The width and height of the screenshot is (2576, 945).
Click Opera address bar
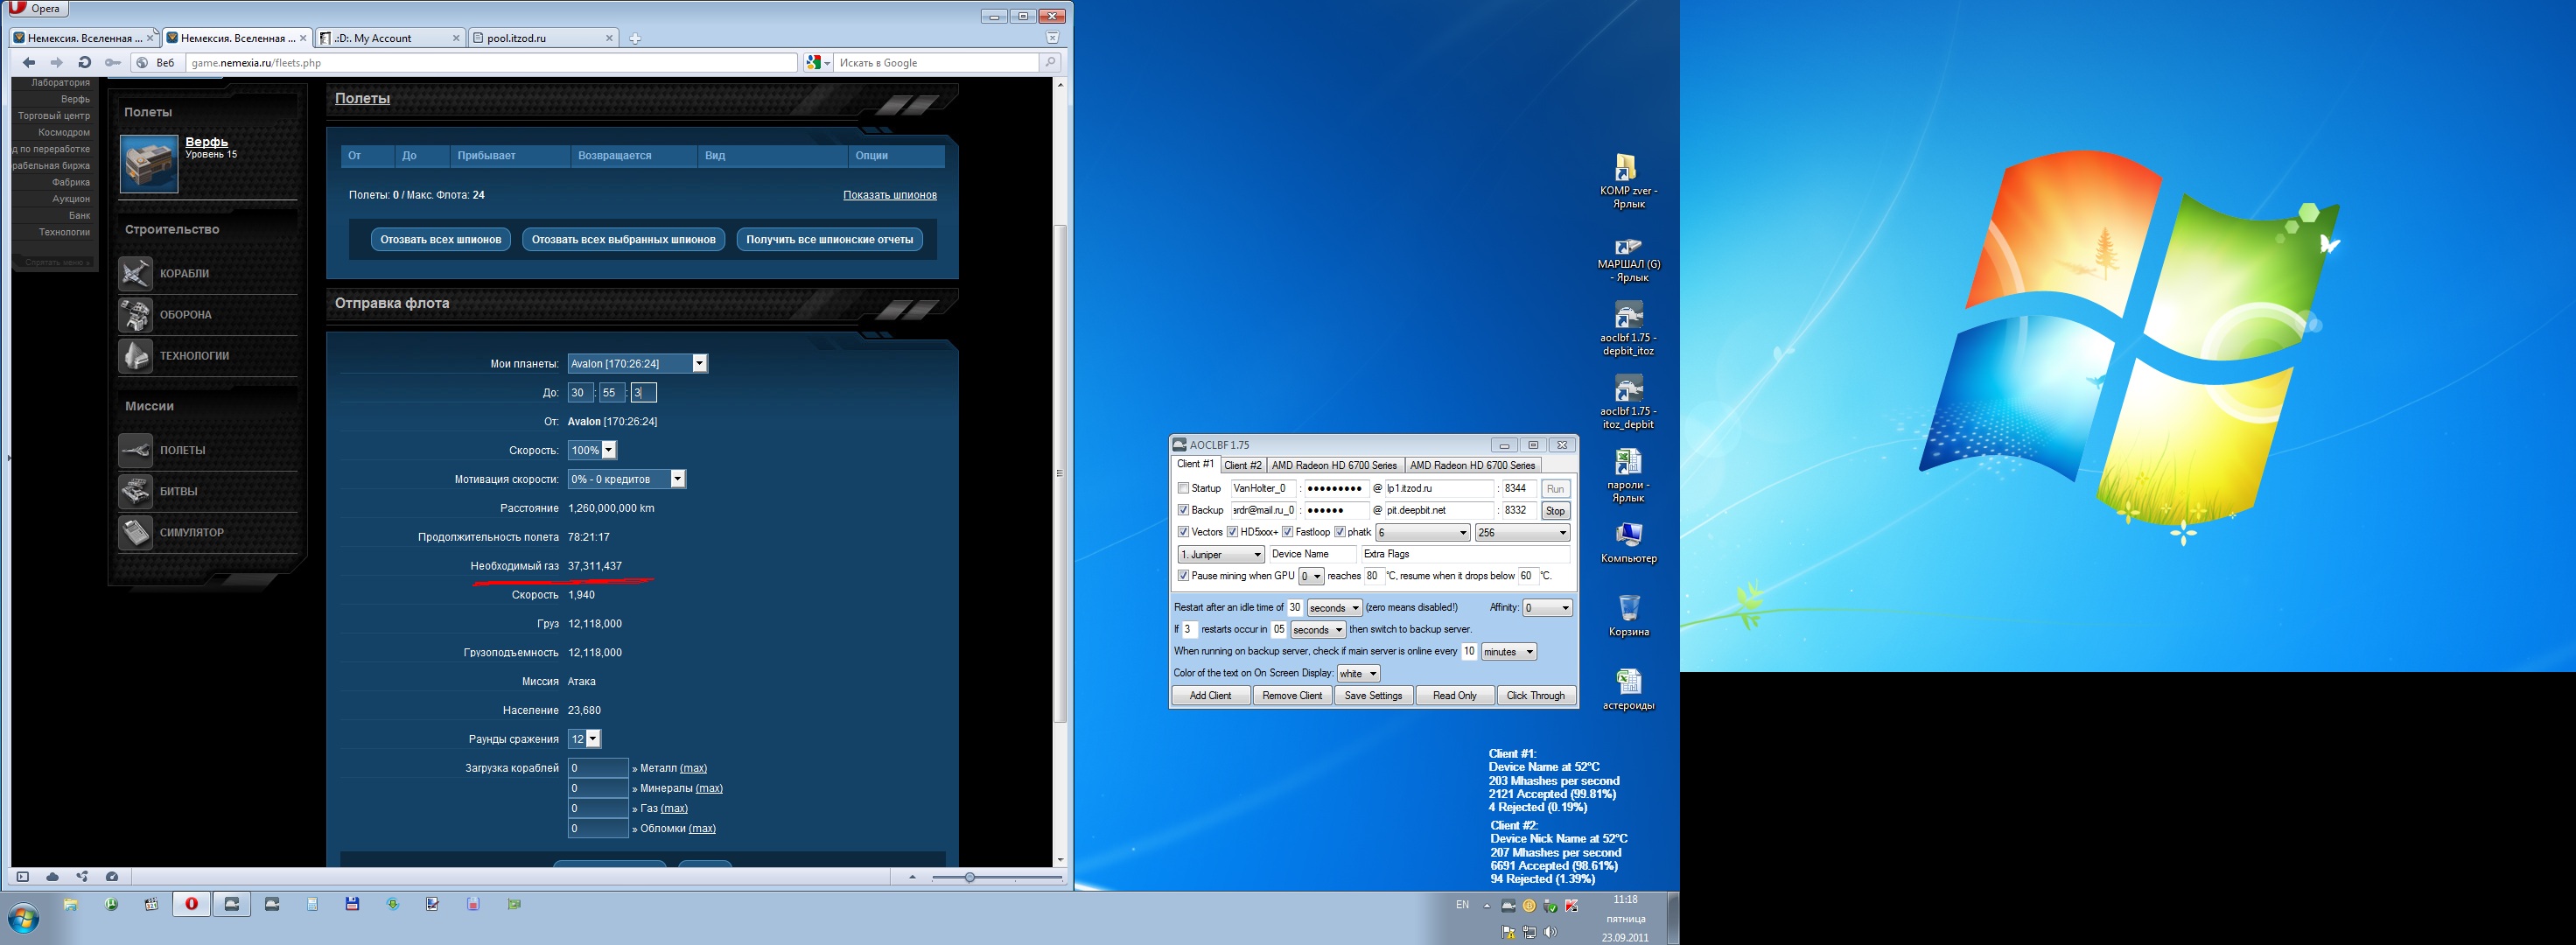tap(491, 63)
